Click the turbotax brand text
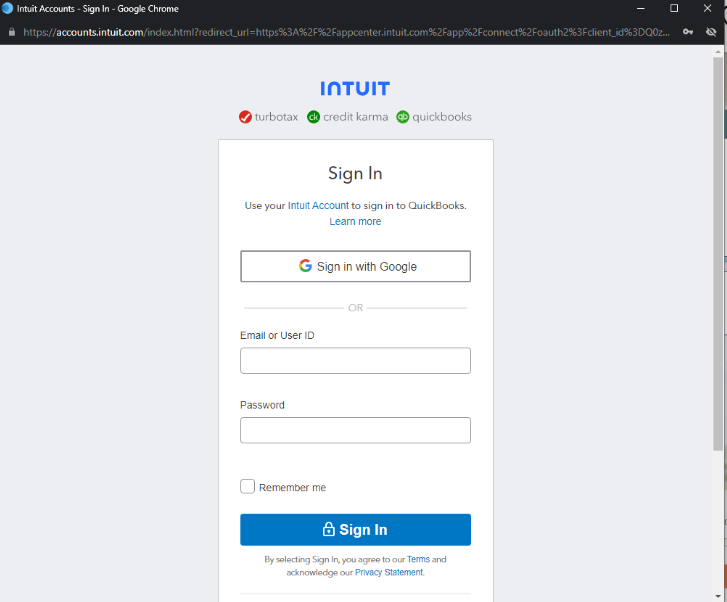The height and width of the screenshot is (602, 727). click(x=276, y=117)
